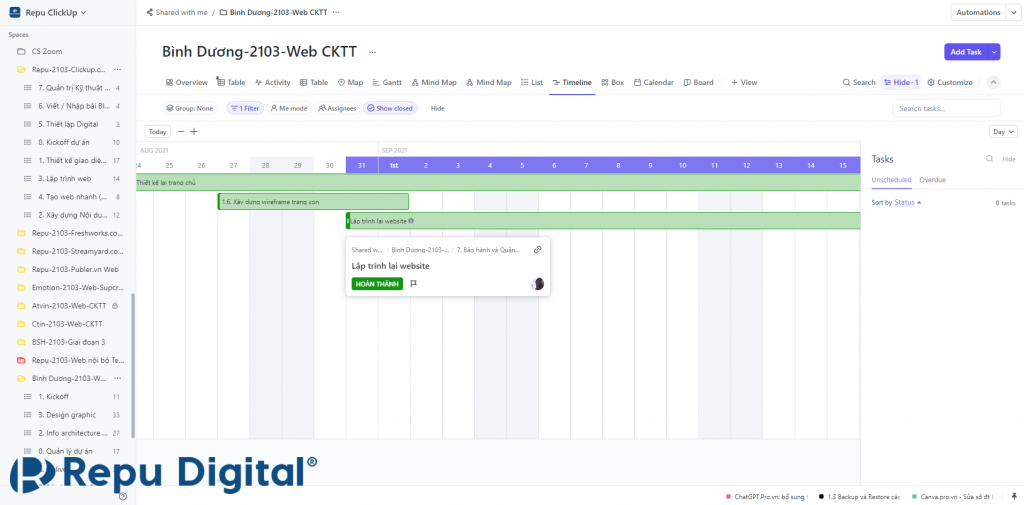Open the Overdue tab

(x=933, y=180)
